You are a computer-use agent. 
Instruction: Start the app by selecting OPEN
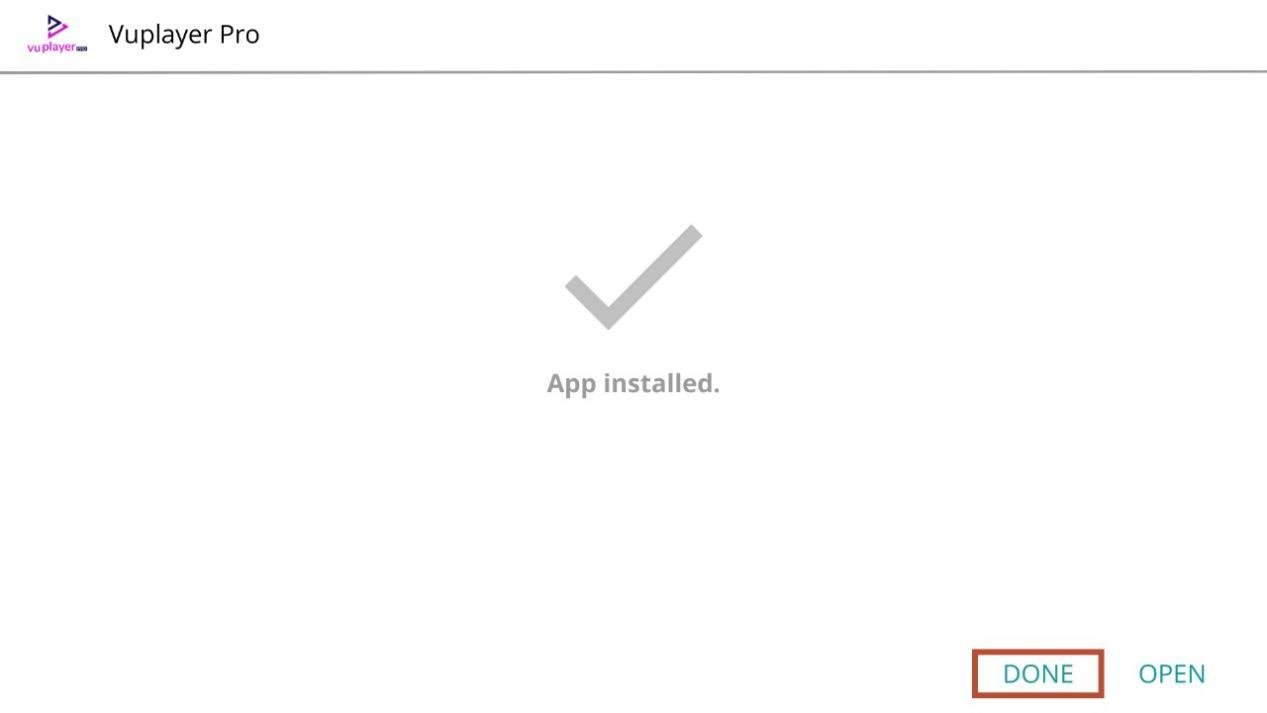[1172, 674]
